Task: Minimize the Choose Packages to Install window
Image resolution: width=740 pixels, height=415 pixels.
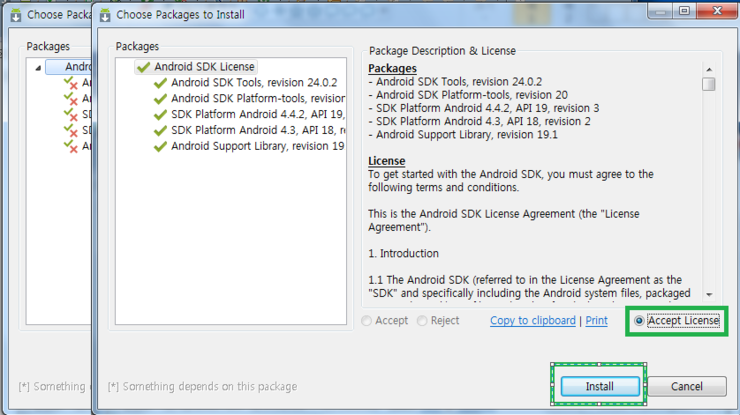Action: coord(661,10)
